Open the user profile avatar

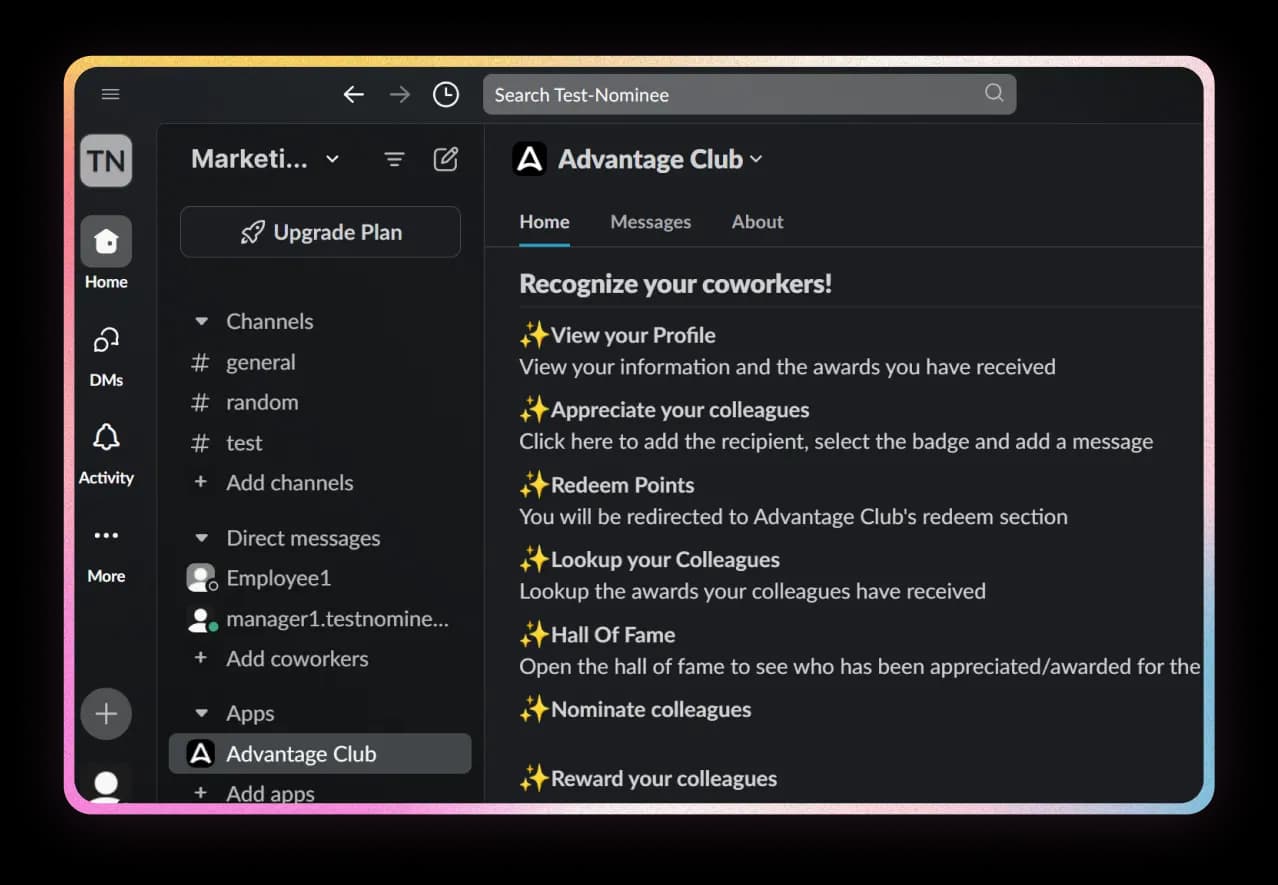coord(106,783)
